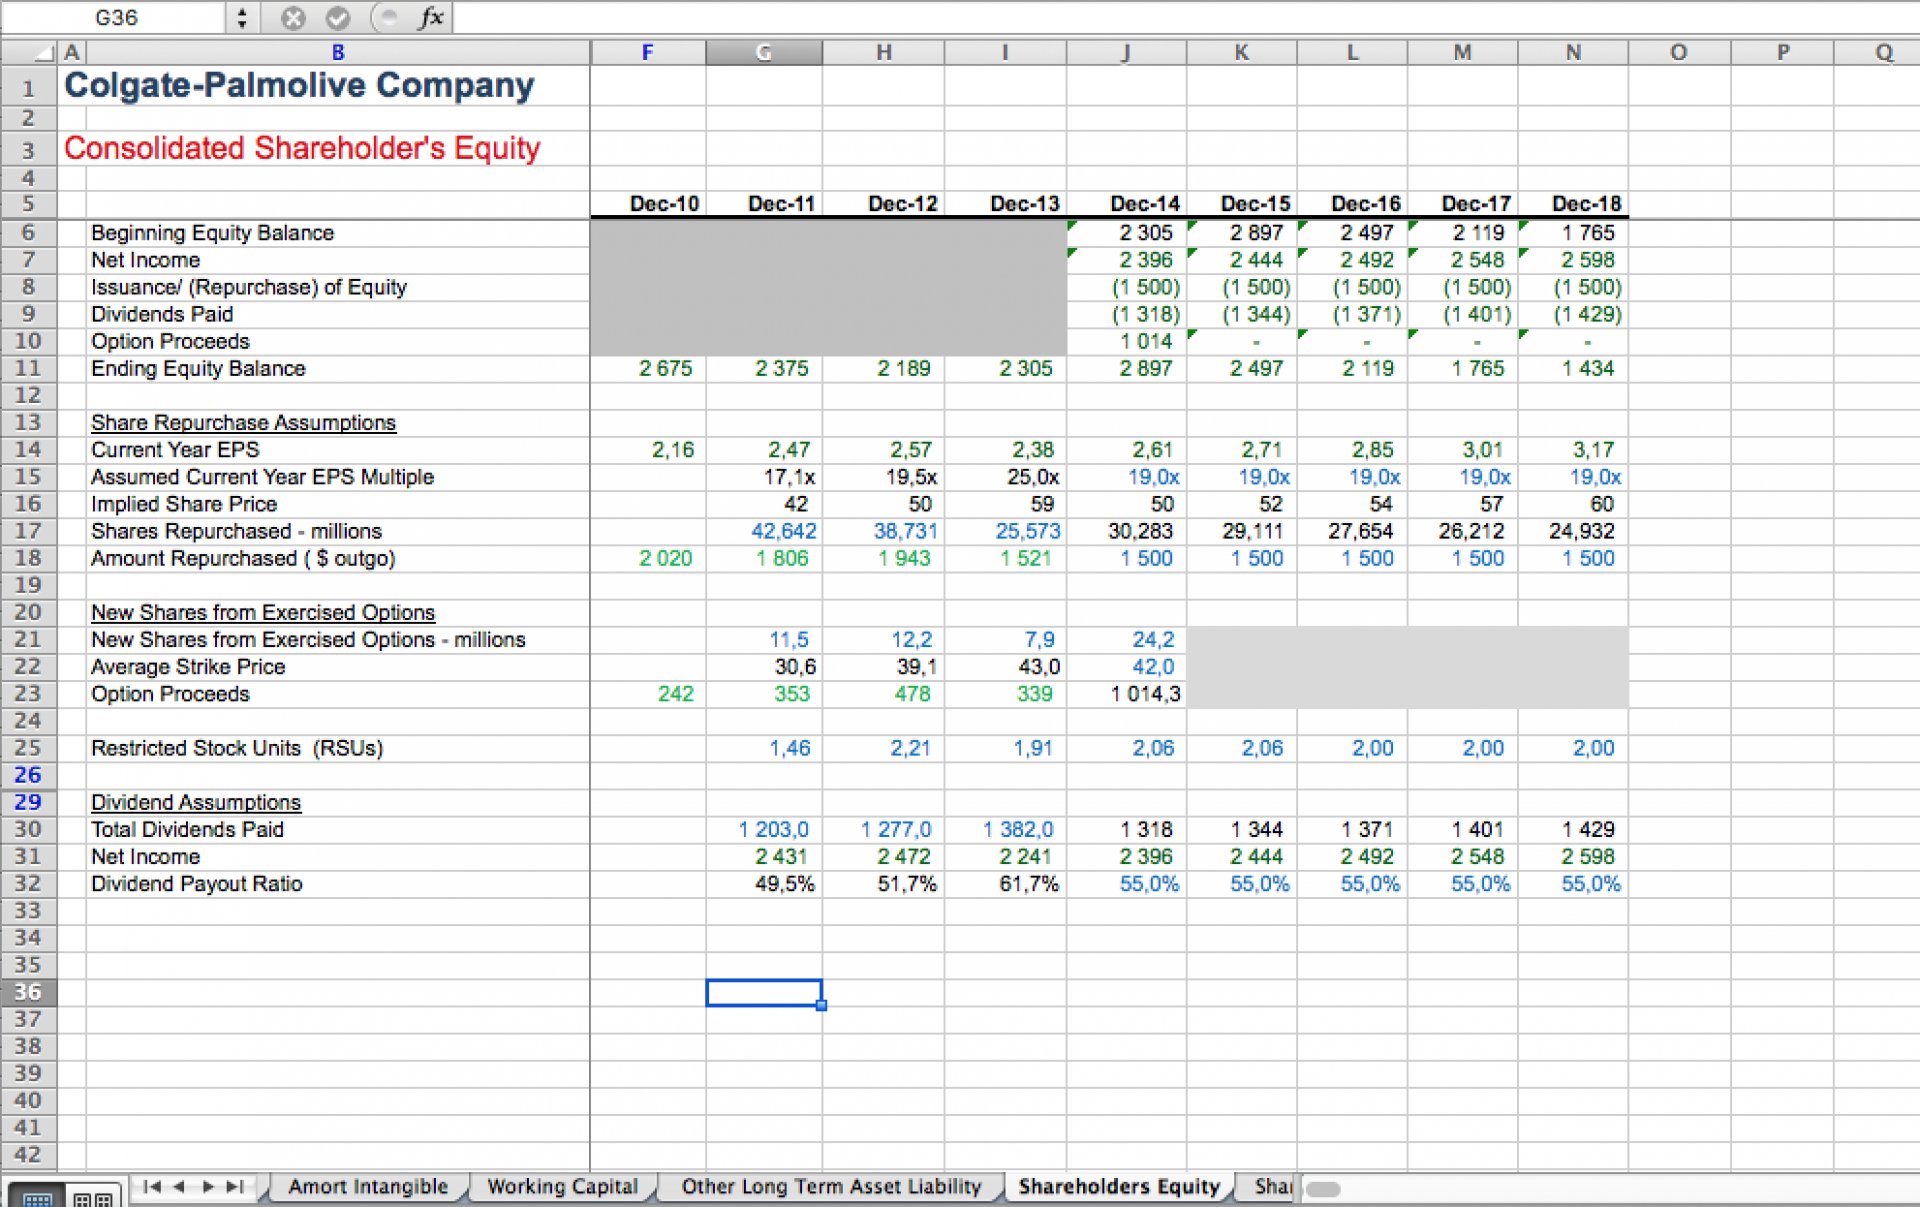Select row header 29

tap(28, 802)
